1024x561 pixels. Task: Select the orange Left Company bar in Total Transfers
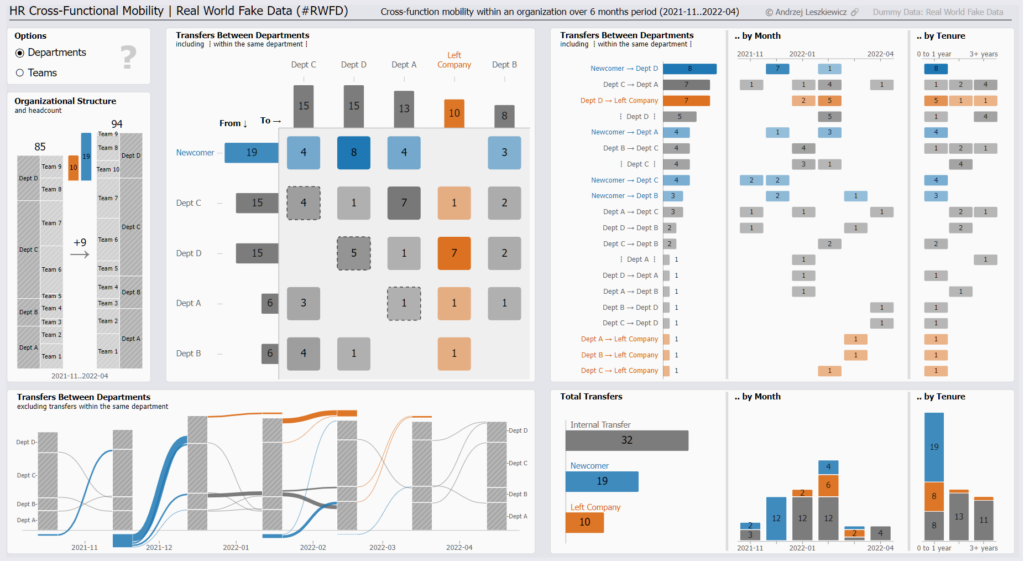point(584,522)
